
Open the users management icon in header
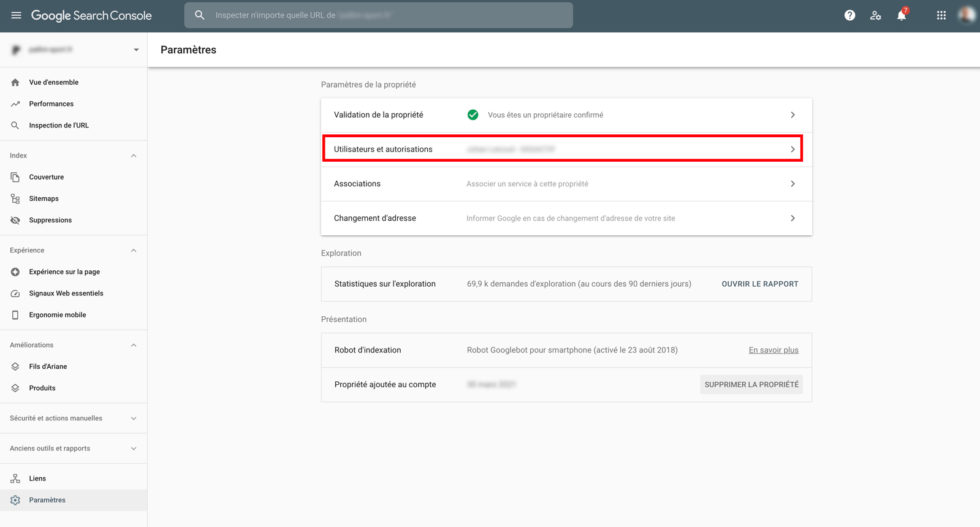[x=875, y=16]
